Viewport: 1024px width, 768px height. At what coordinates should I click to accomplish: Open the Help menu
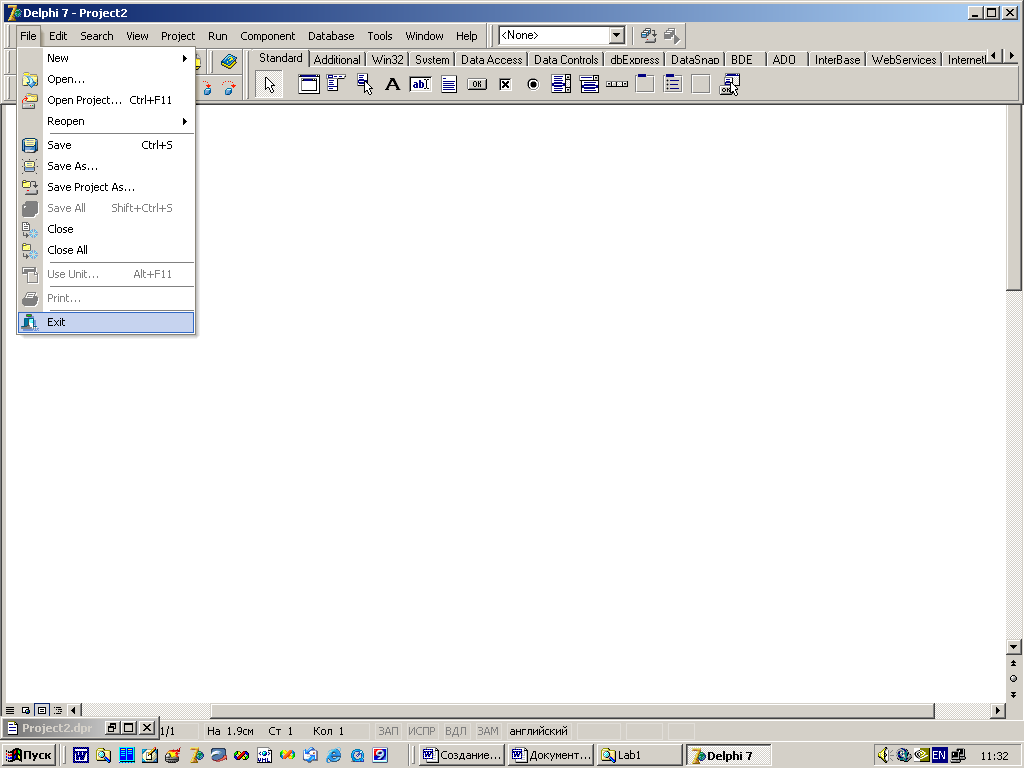[x=466, y=36]
